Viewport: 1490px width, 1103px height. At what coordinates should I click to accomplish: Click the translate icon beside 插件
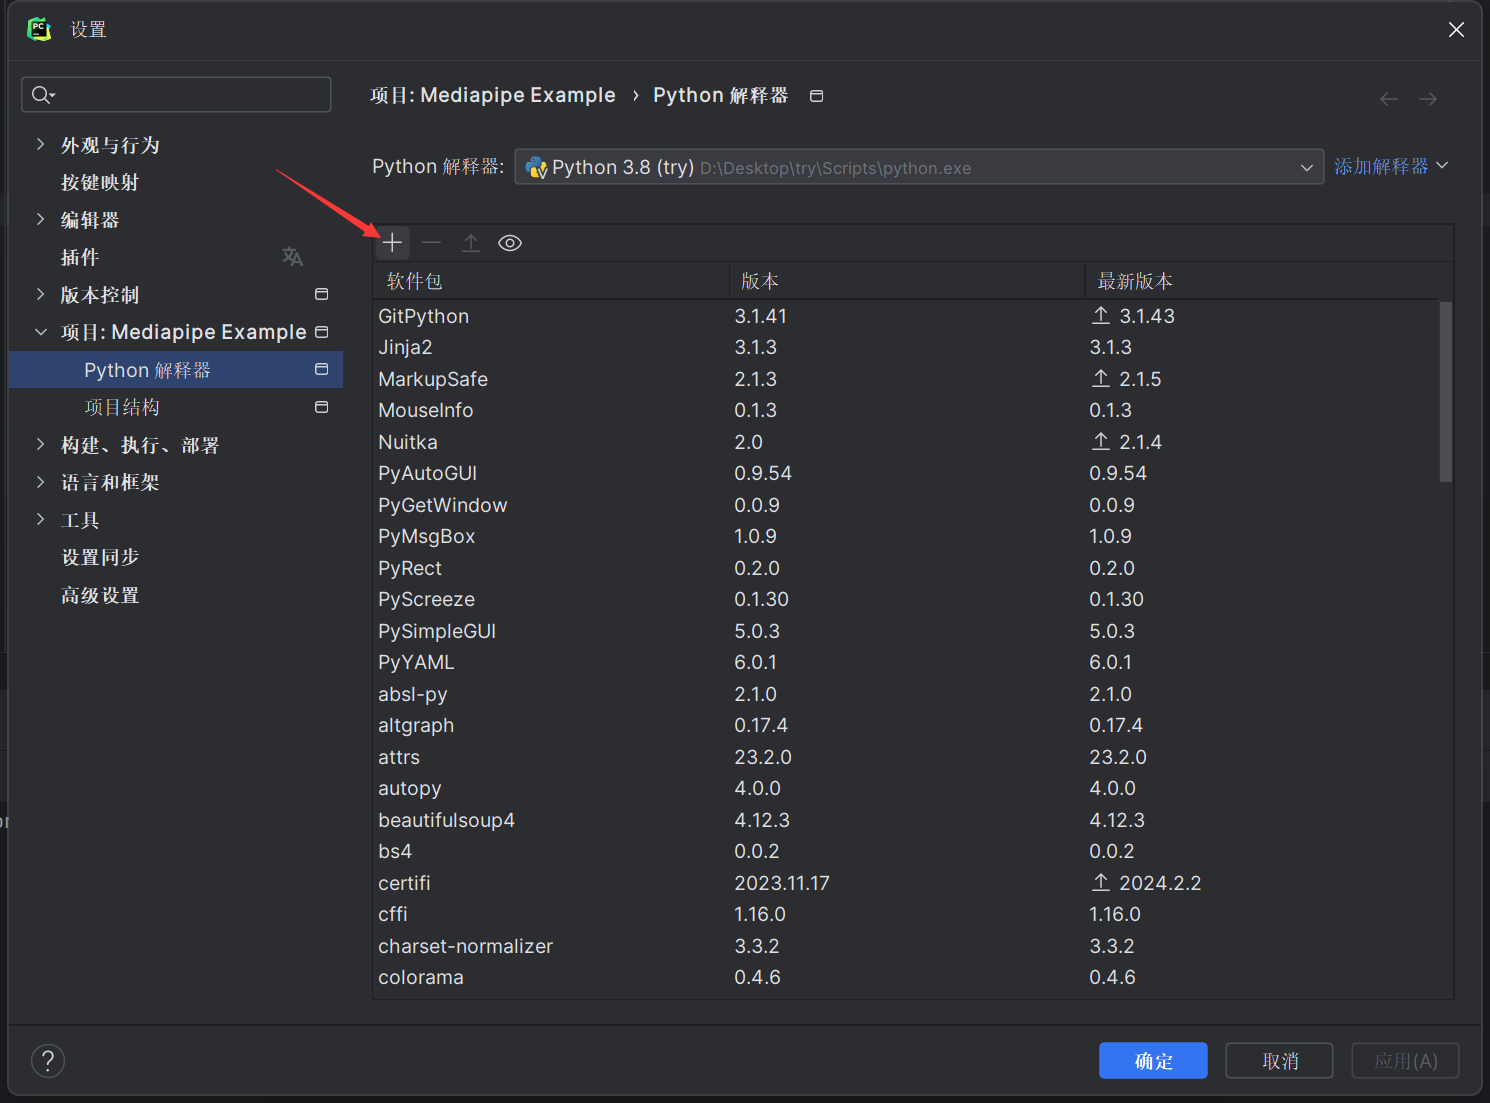pyautogui.click(x=292, y=257)
